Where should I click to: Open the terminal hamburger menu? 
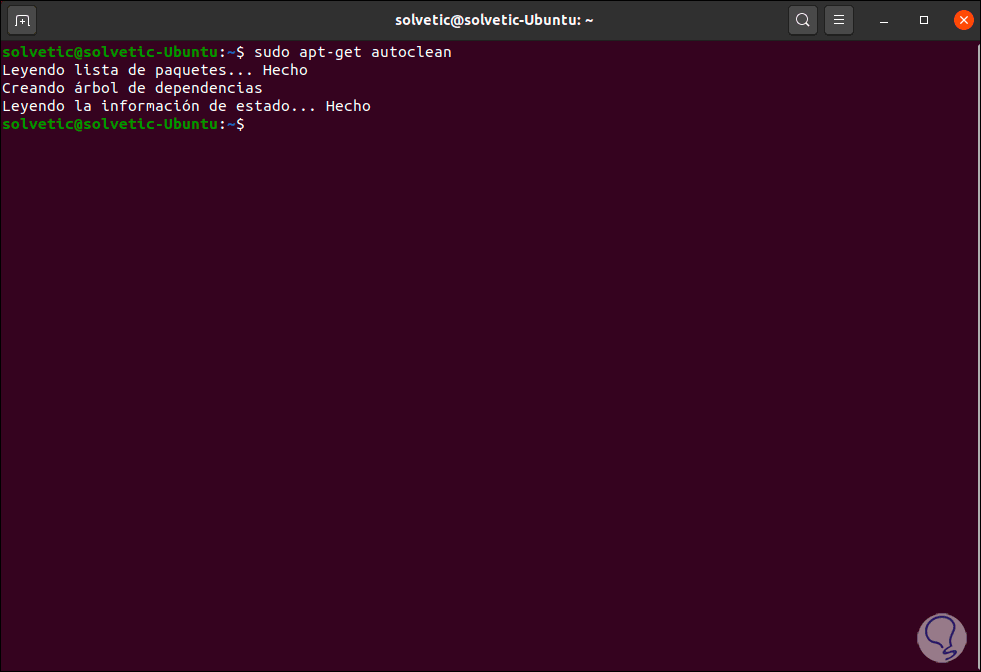click(x=839, y=21)
